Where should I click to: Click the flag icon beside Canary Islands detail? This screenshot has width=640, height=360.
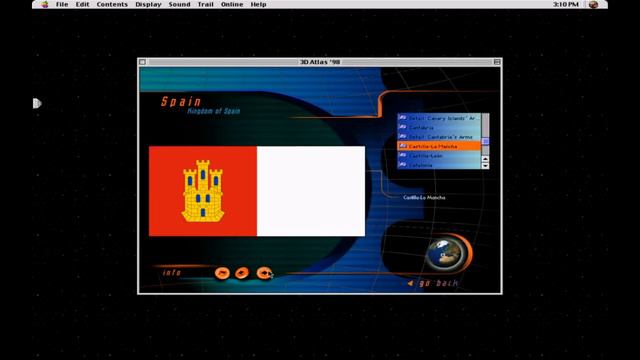[x=402, y=118]
